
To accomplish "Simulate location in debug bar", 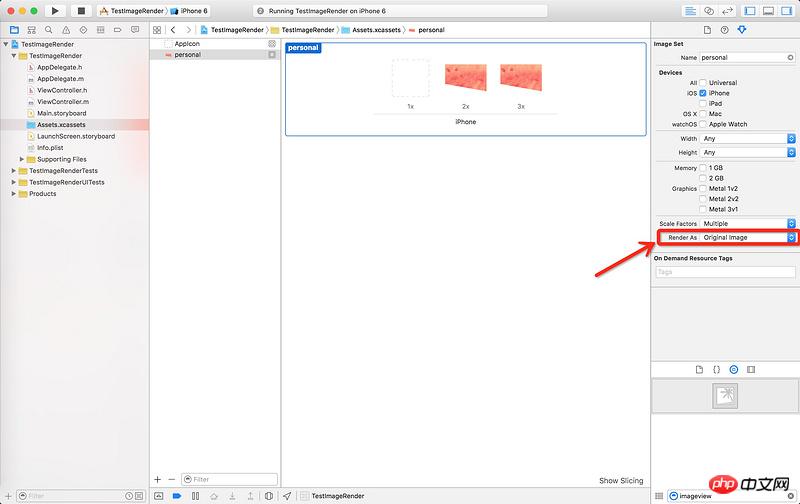I will (x=287, y=496).
